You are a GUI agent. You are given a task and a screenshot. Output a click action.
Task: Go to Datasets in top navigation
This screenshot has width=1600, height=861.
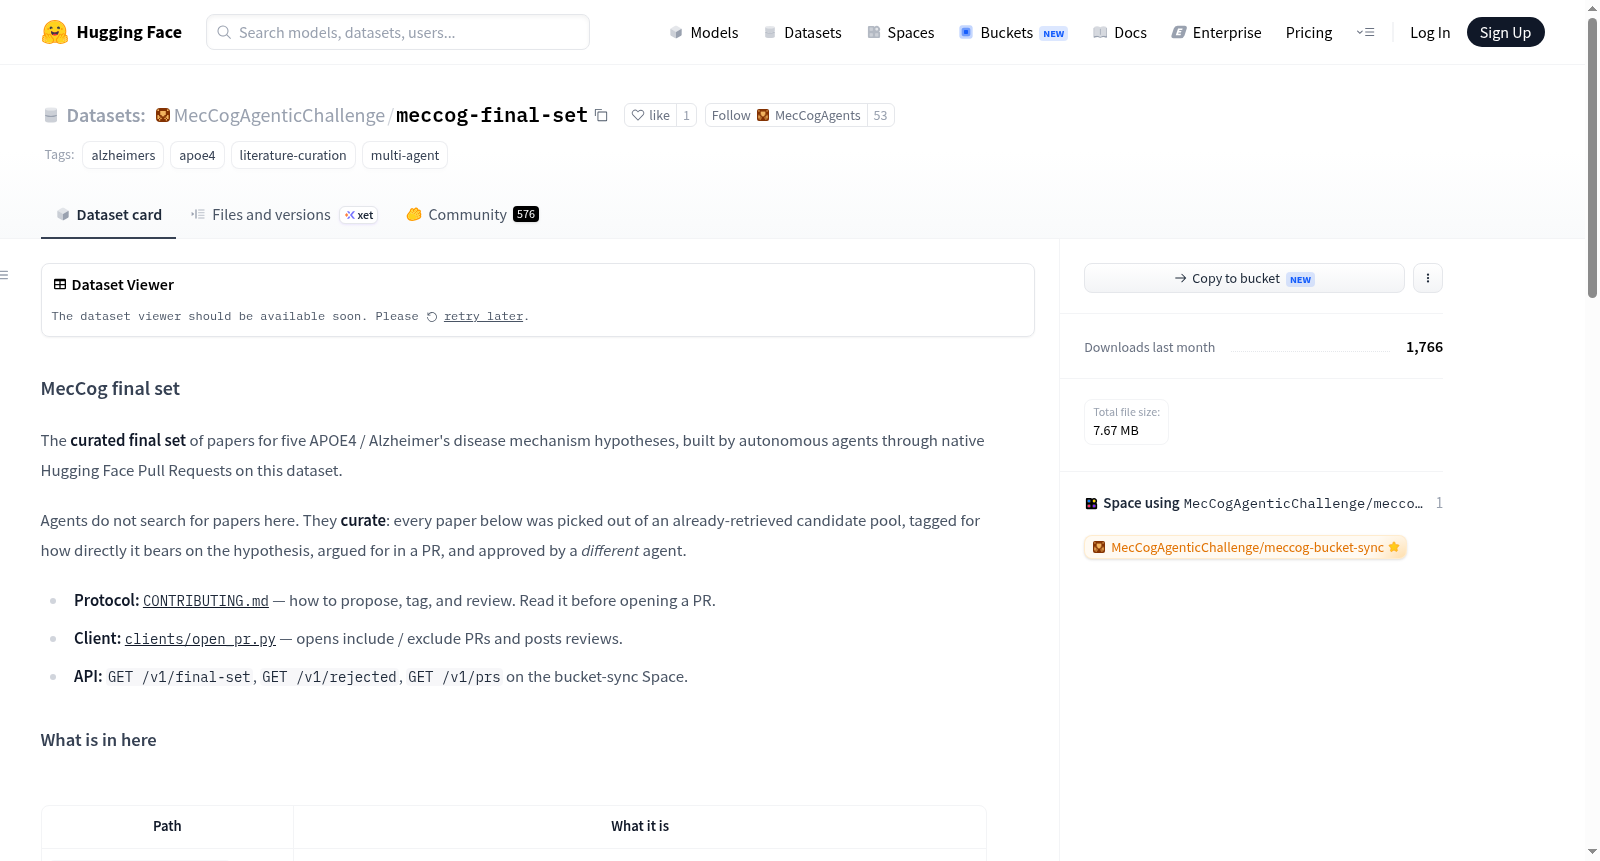(803, 32)
